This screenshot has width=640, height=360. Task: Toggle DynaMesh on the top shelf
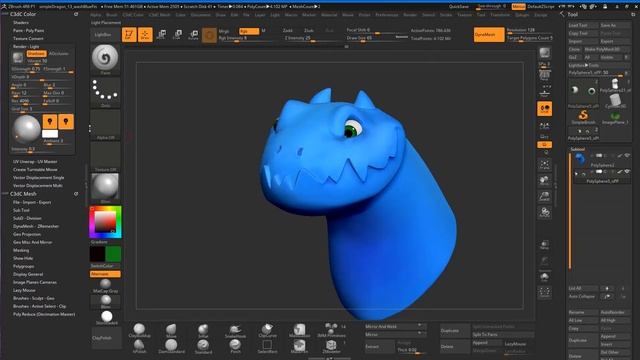tap(489, 35)
